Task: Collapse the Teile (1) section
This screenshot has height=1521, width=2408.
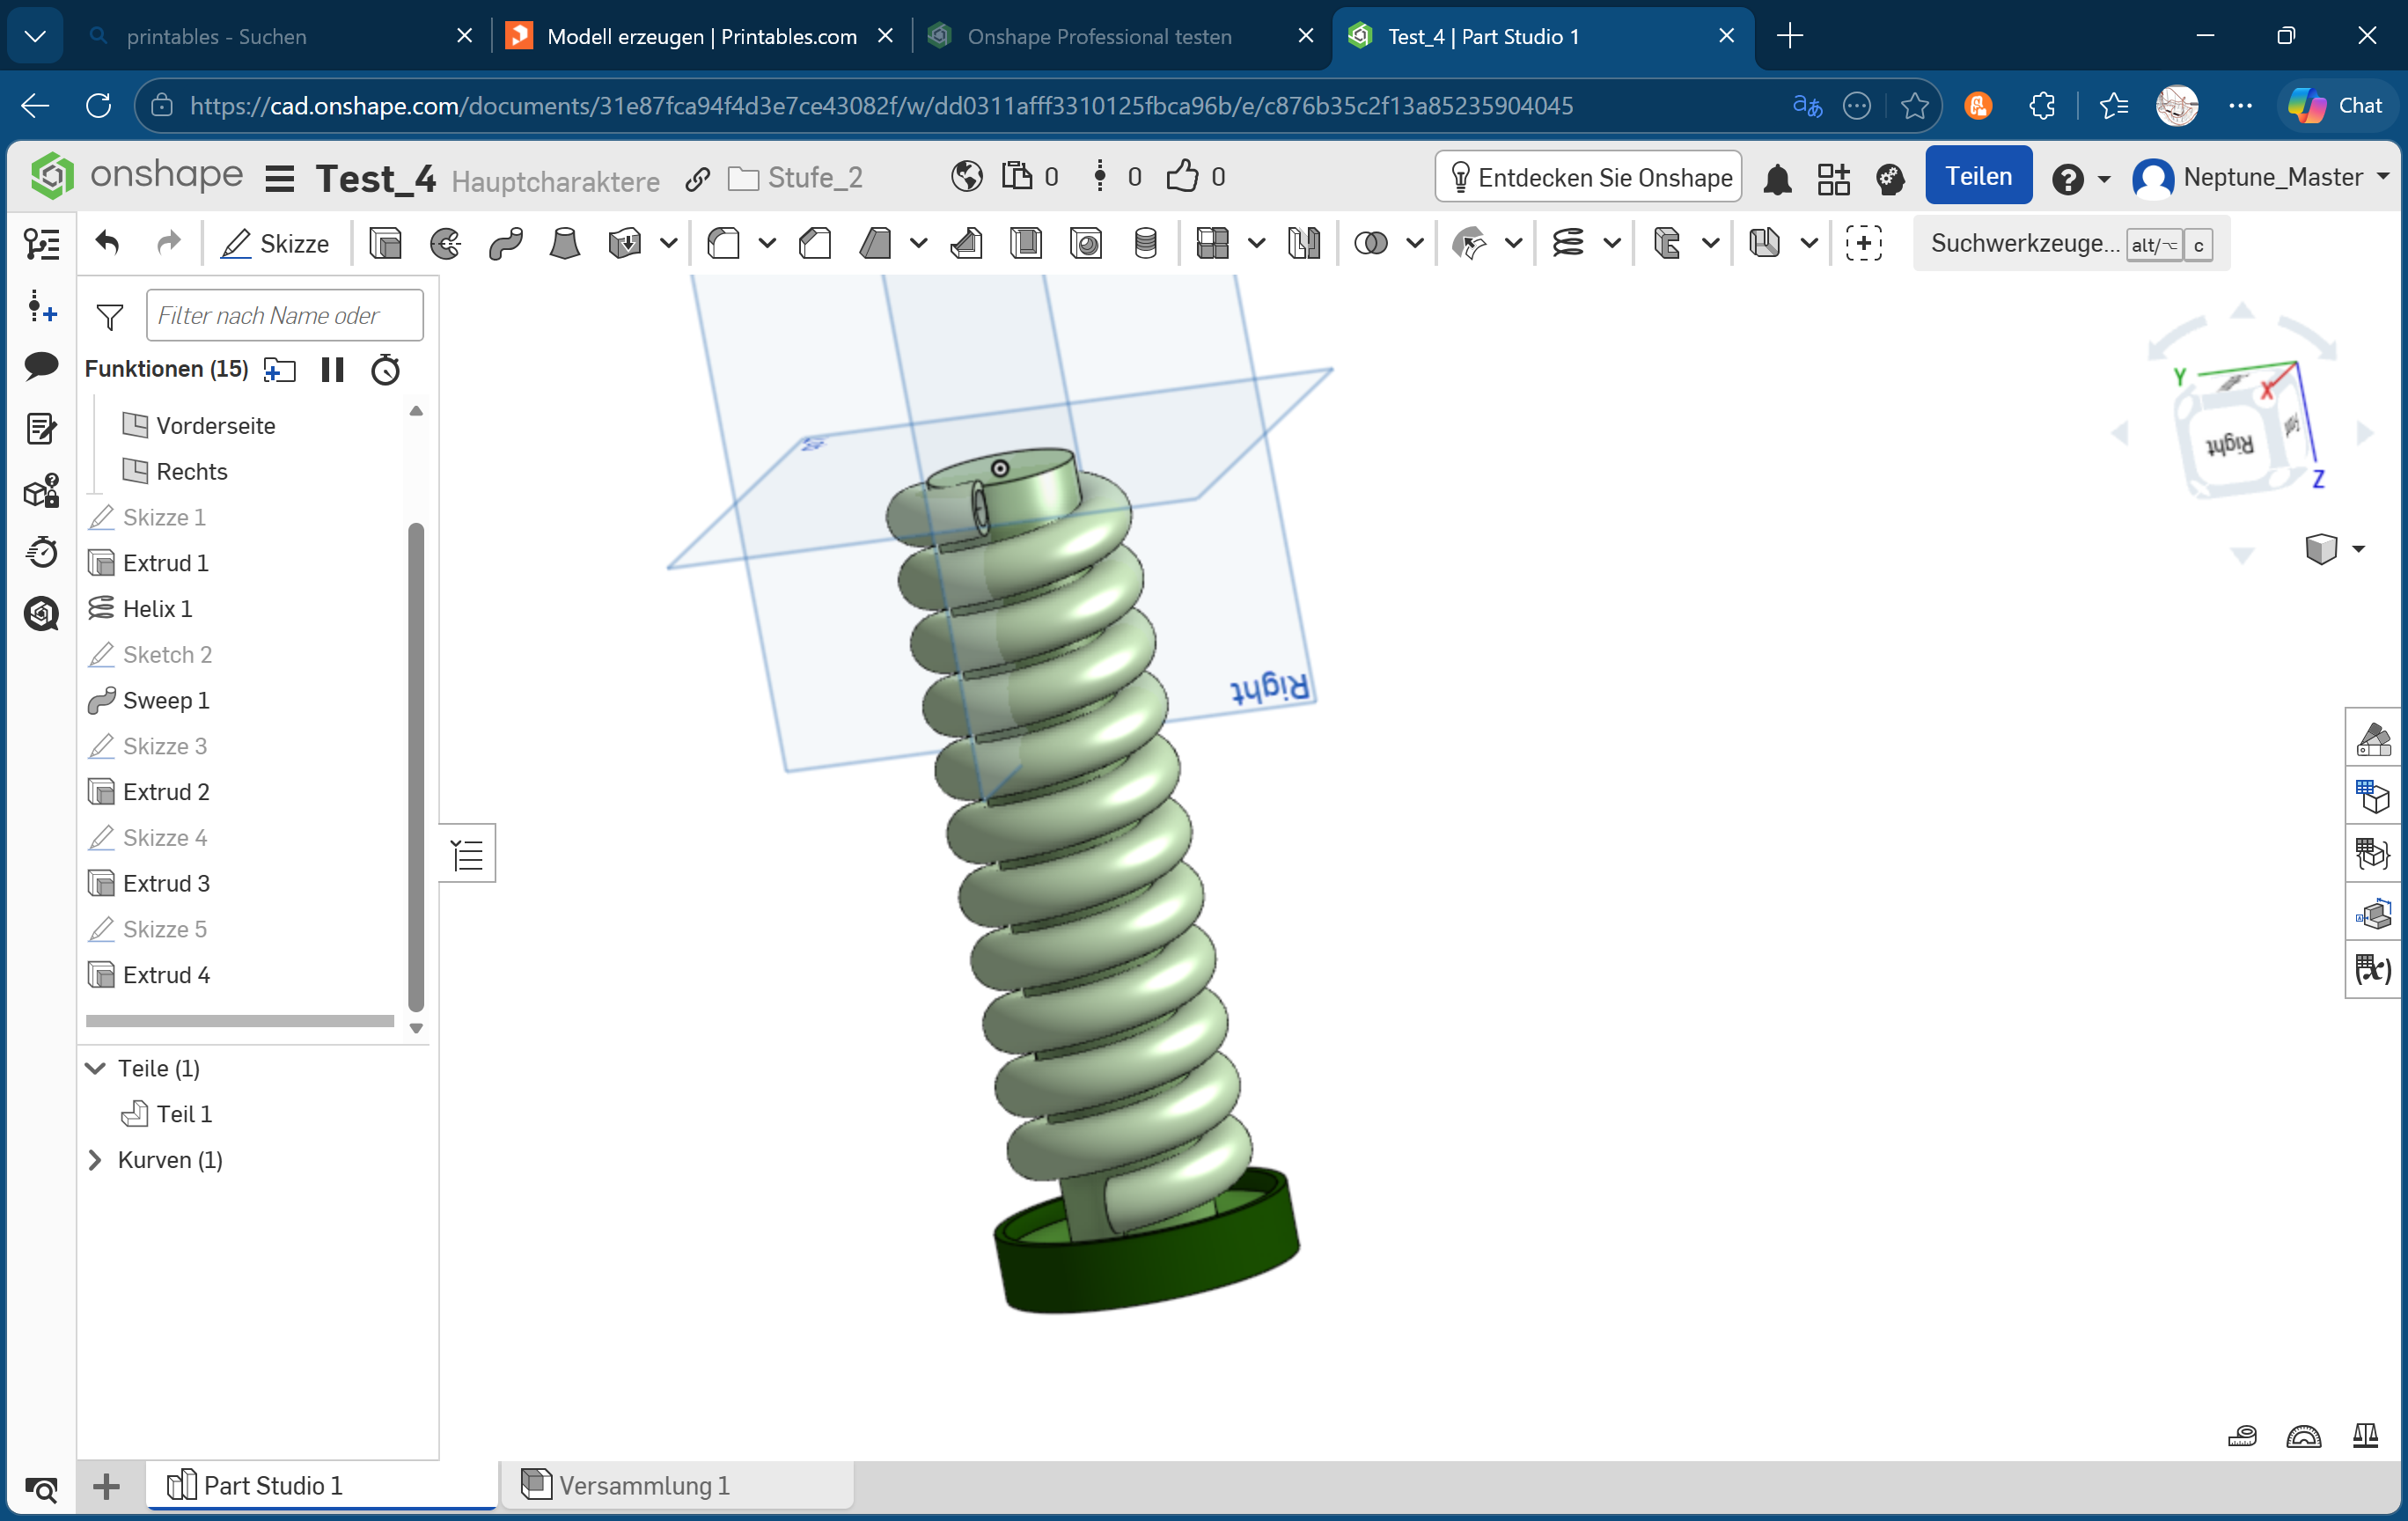Action: (x=96, y=1068)
